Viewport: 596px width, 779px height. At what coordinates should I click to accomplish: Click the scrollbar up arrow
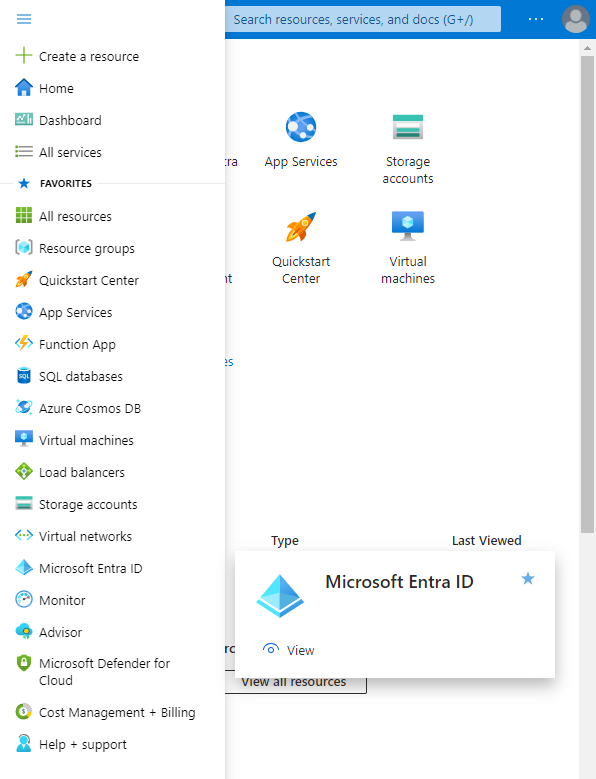click(588, 48)
